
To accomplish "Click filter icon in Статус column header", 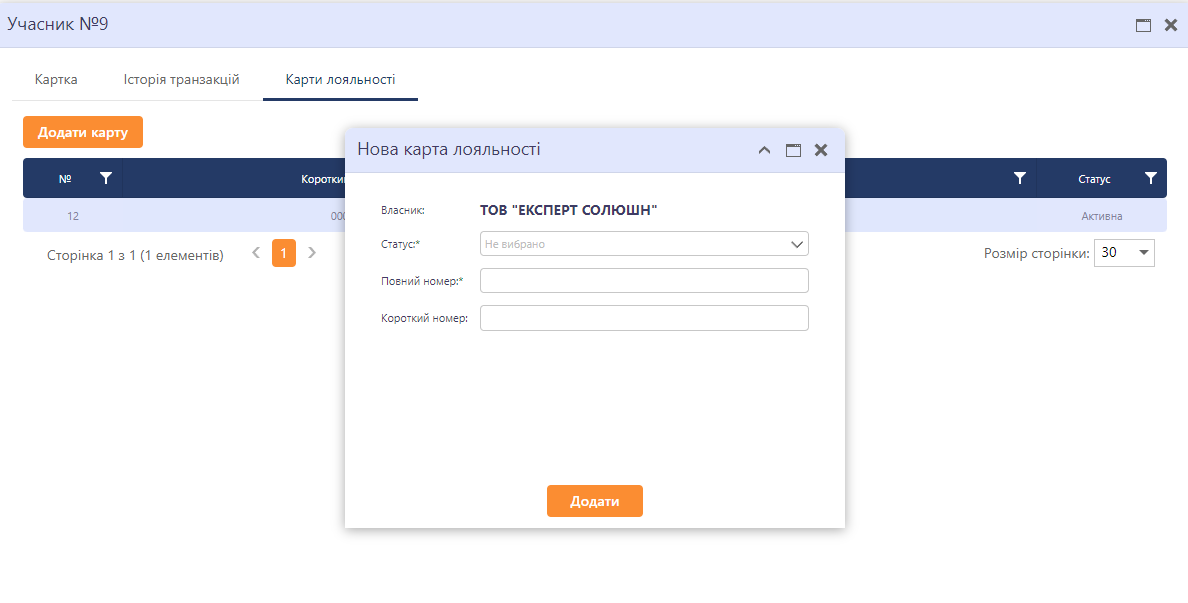I will (1151, 178).
